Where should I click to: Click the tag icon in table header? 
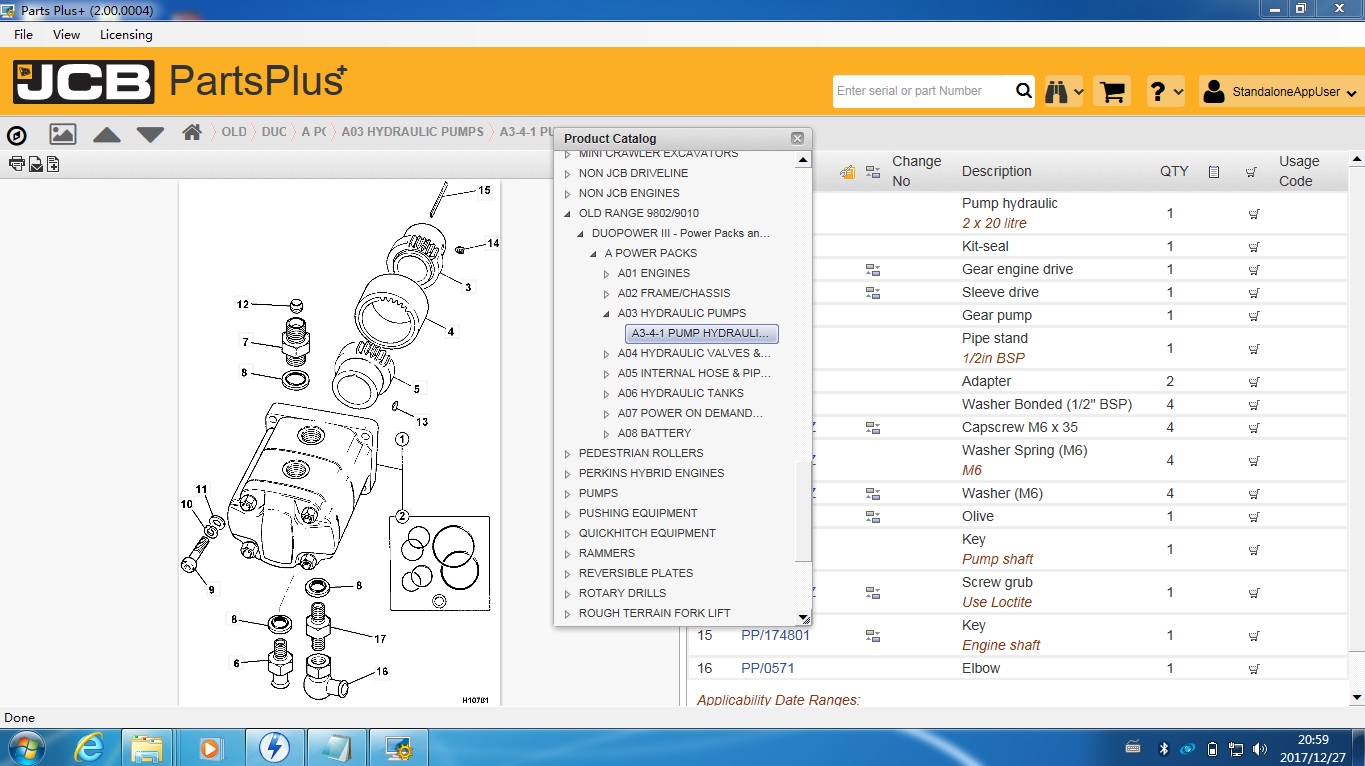point(848,172)
